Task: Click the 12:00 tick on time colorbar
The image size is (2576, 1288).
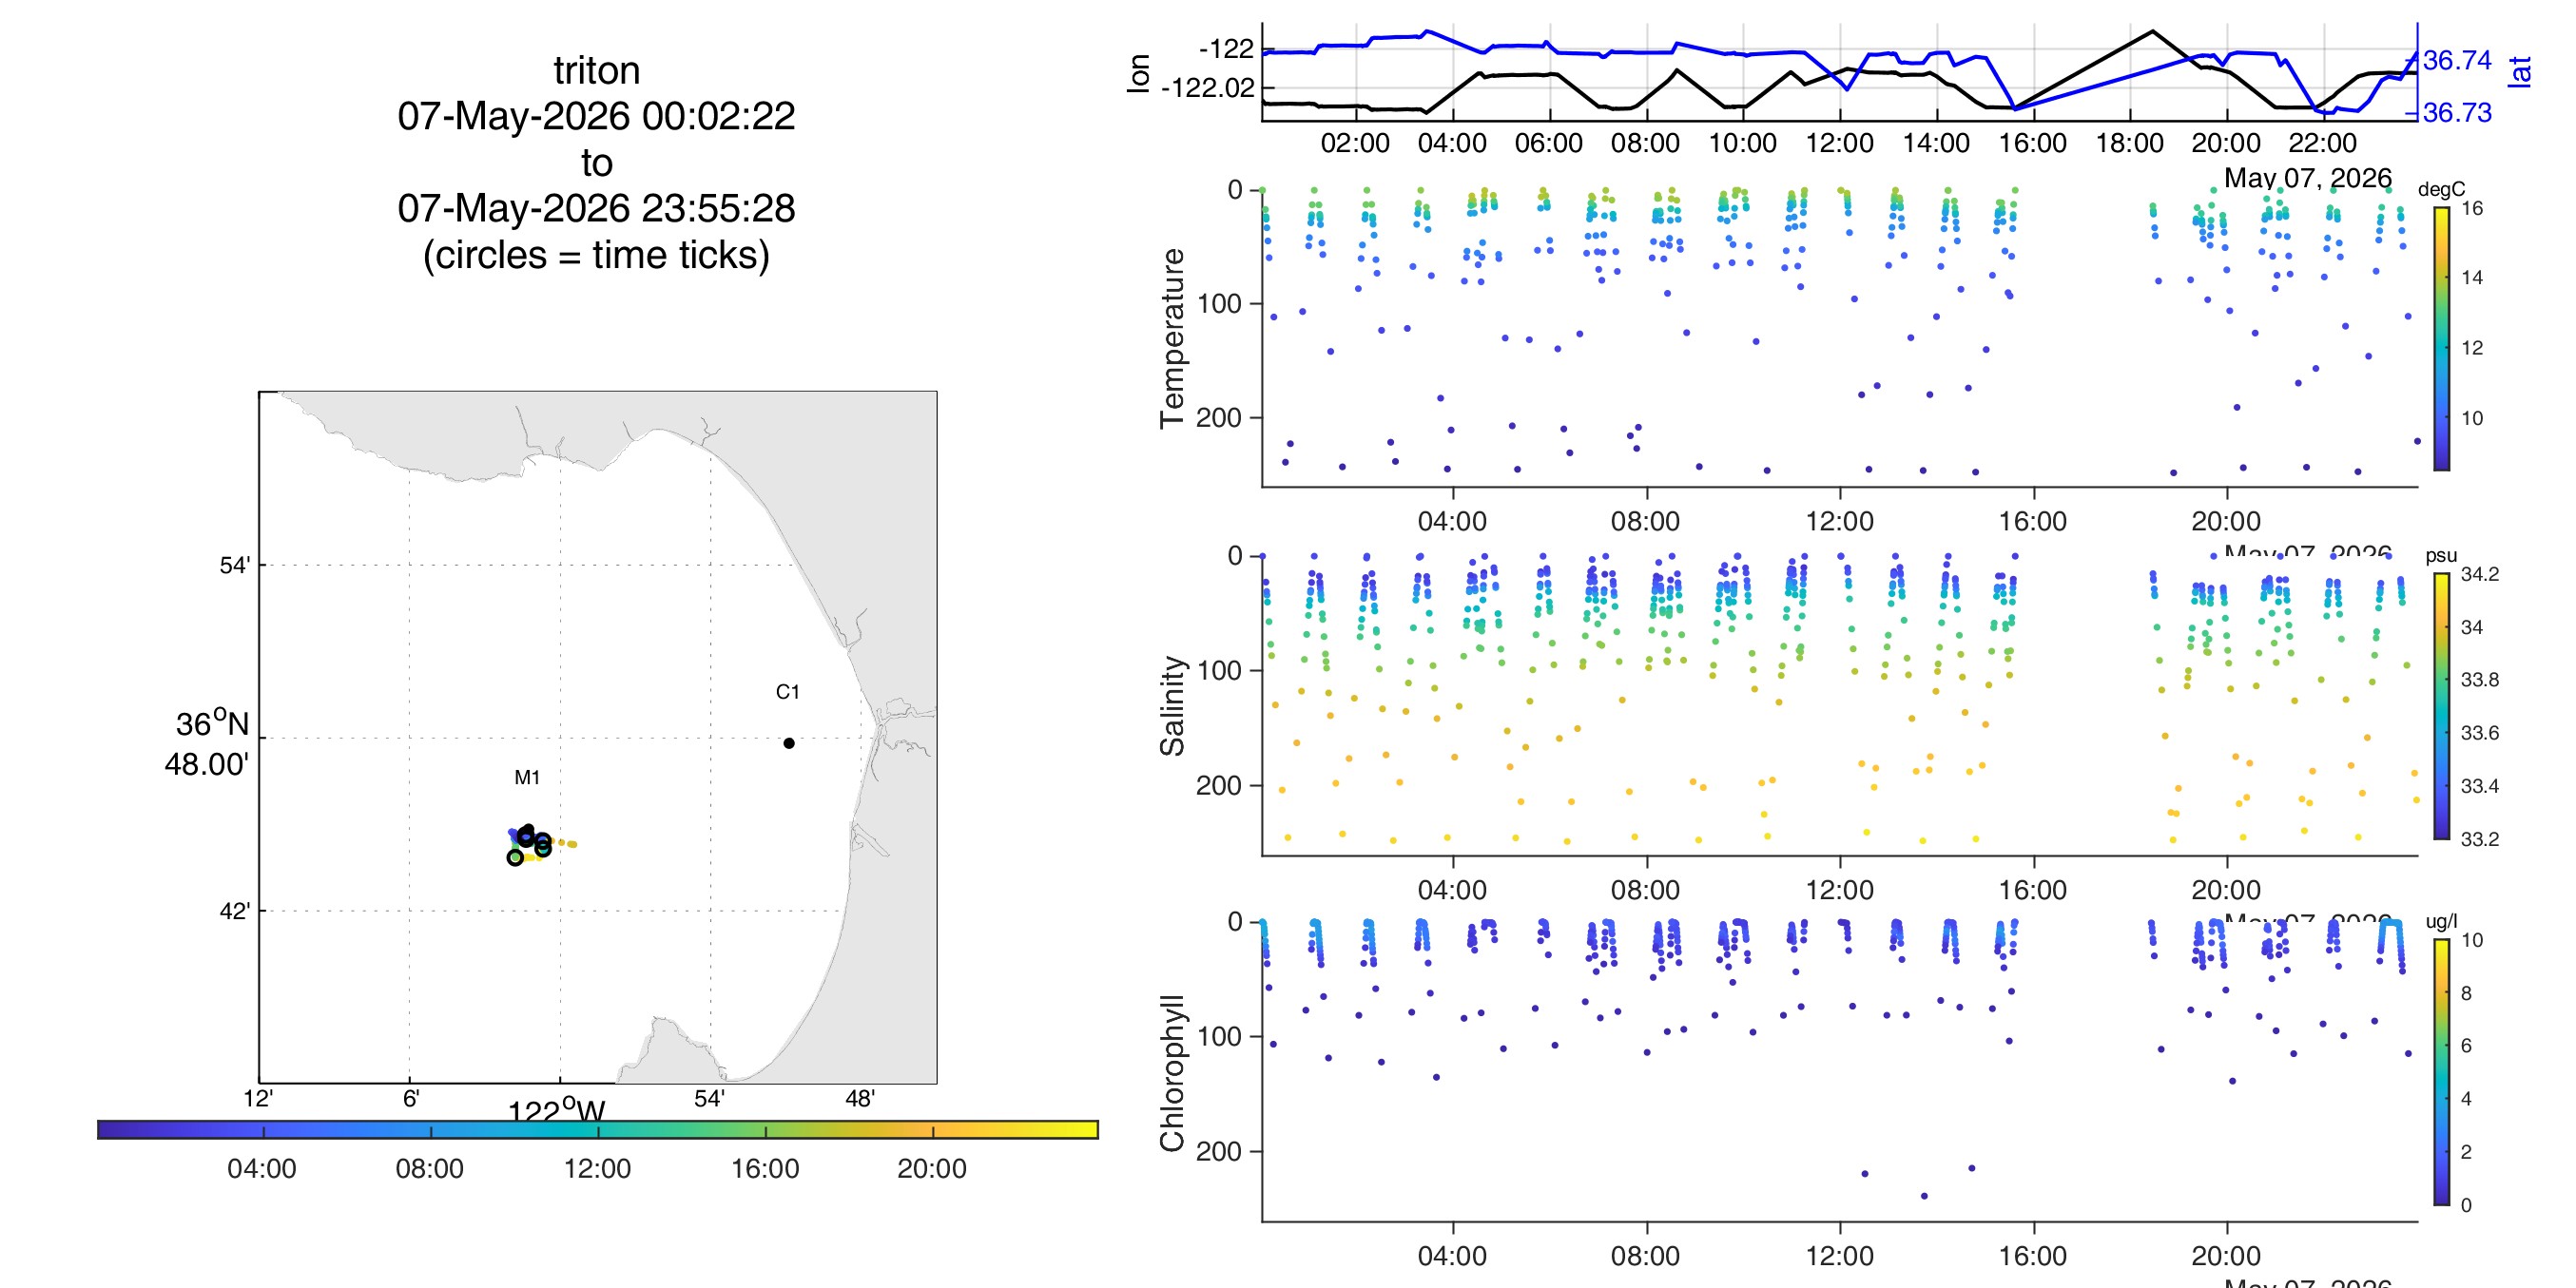Action: click(598, 1130)
